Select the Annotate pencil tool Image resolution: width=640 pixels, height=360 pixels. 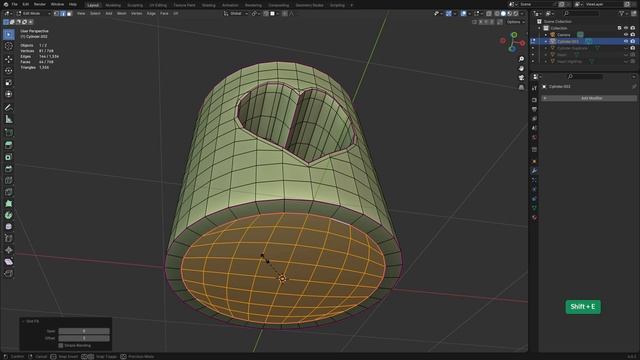click(x=9, y=108)
